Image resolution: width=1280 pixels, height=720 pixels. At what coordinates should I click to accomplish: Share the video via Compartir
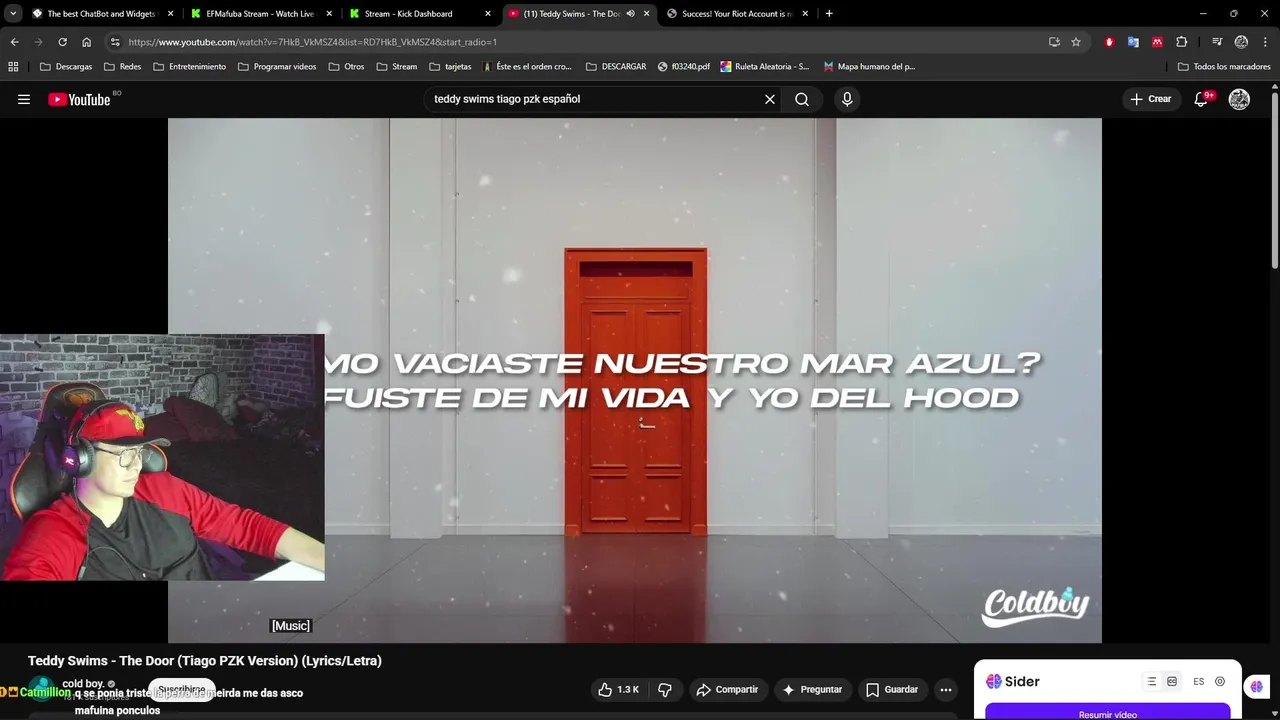(727, 690)
